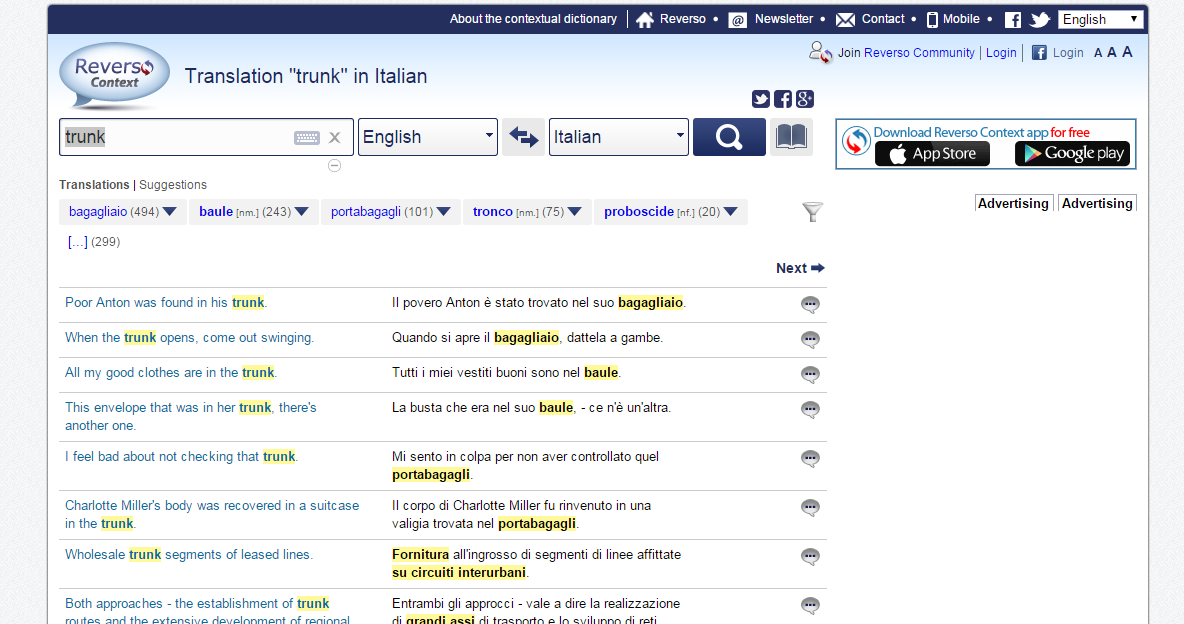Switch to Suggestions tab

[173, 185]
